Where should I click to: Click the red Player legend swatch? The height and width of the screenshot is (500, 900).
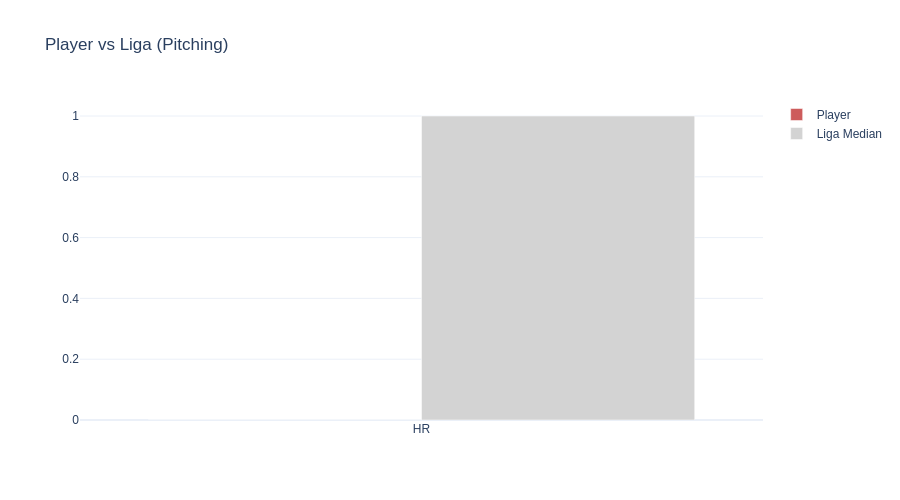click(796, 115)
